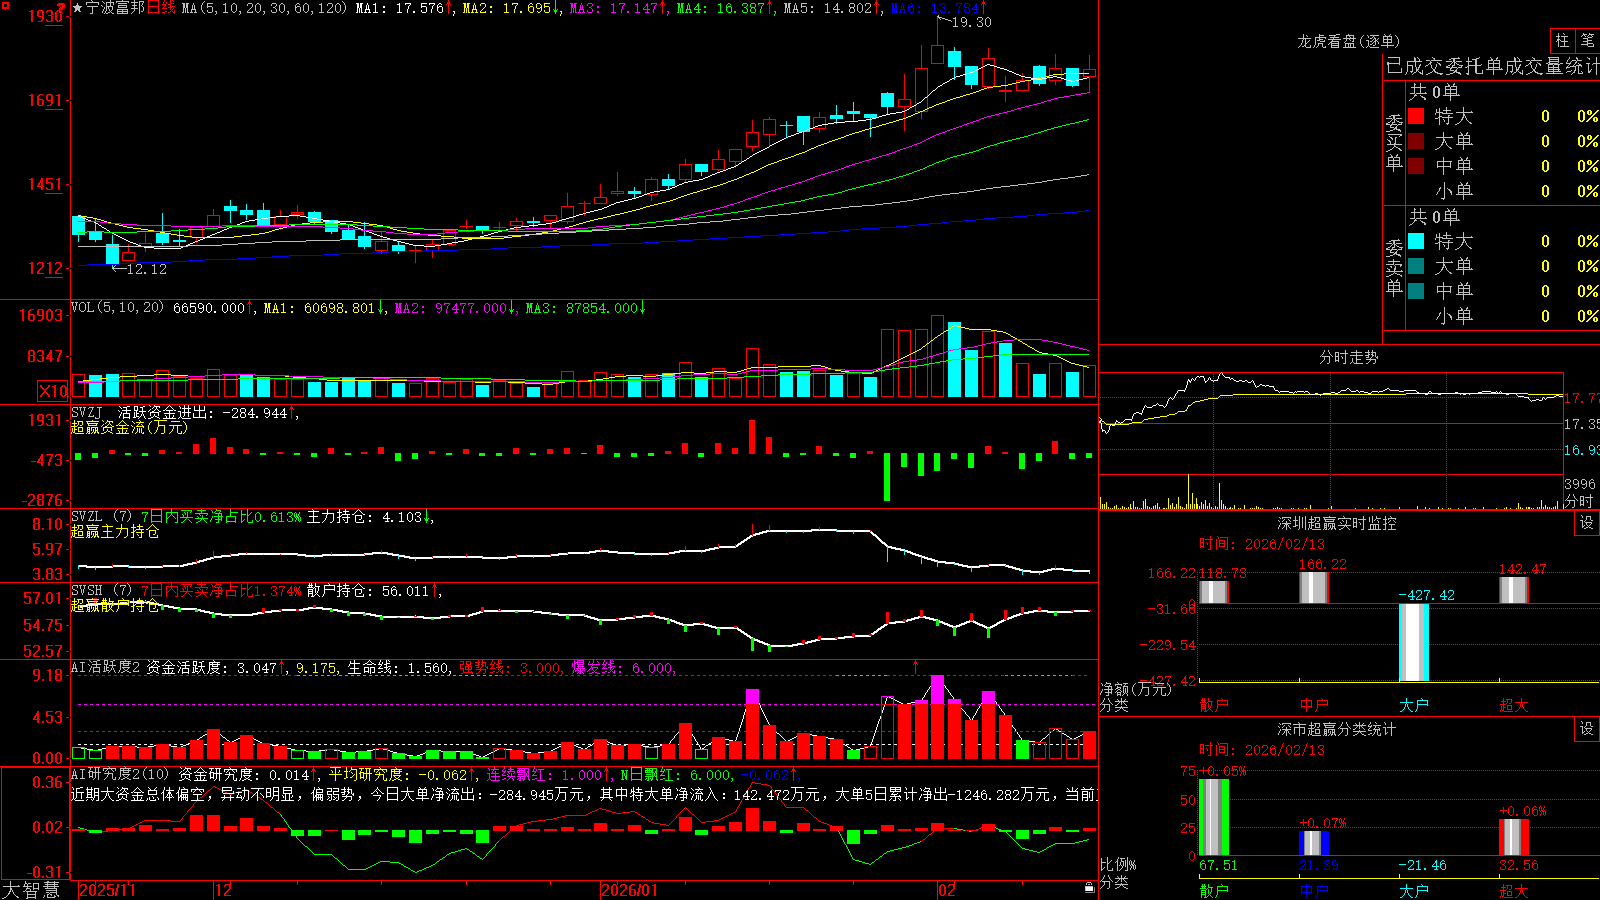Click red 超大 32.56 bar in 分类统计
The width and height of the screenshot is (1600, 900).
tap(1514, 838)
